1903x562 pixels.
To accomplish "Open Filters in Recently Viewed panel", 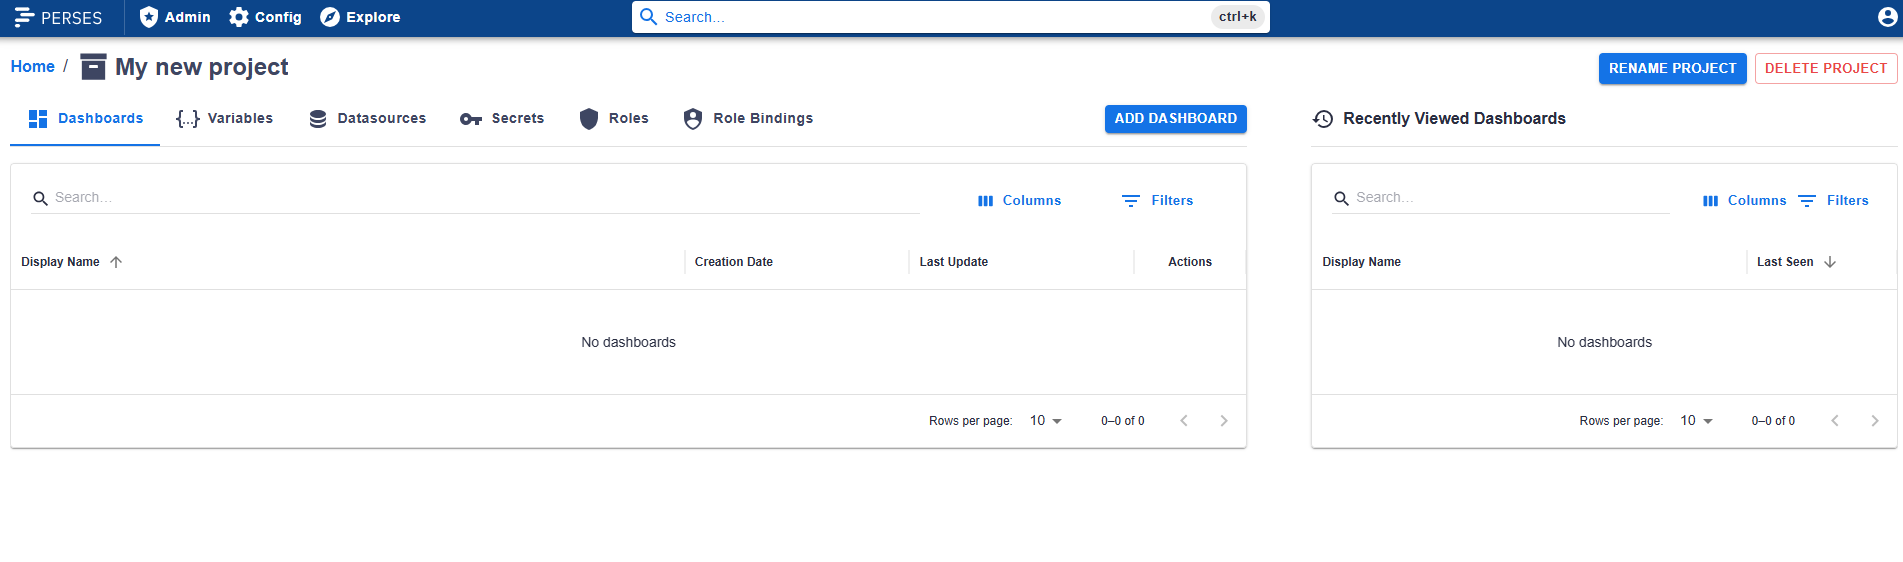I will pyautogui.click(x=1833, y=200).
